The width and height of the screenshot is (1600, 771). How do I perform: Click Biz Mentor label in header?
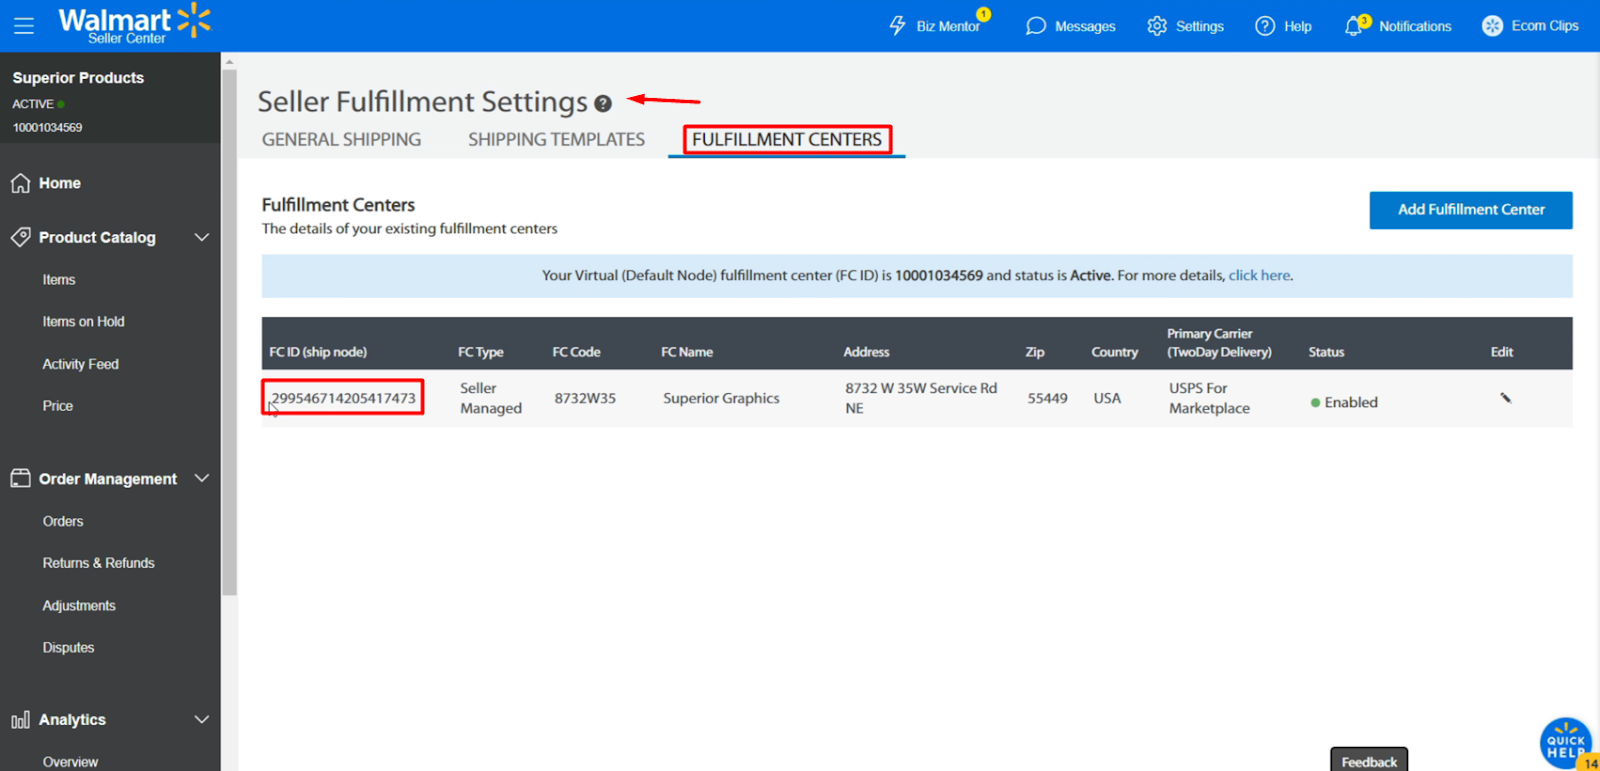click(948, 26)
